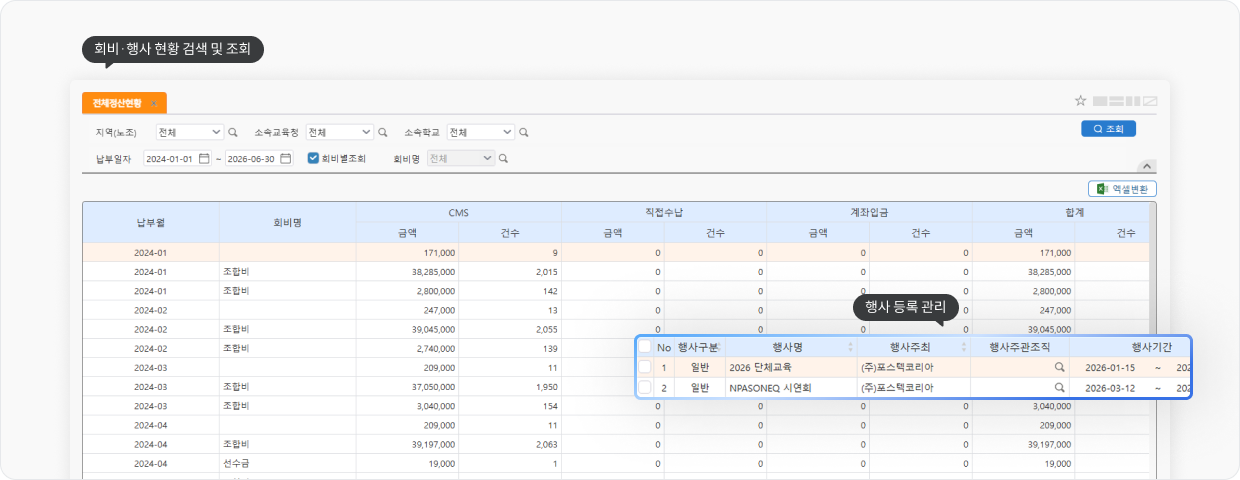1240x480 pixels.
Task: Open the 회비명 dropdown
Action: 461,158
